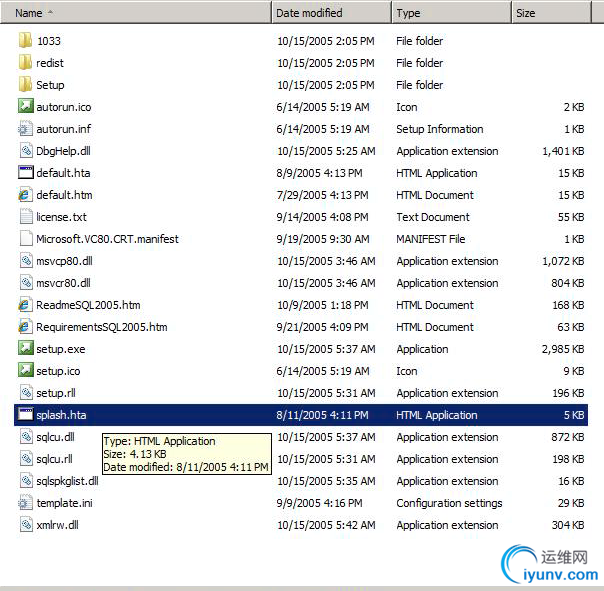
Task: Click the file name template.ini
Action: click(64, 503)
